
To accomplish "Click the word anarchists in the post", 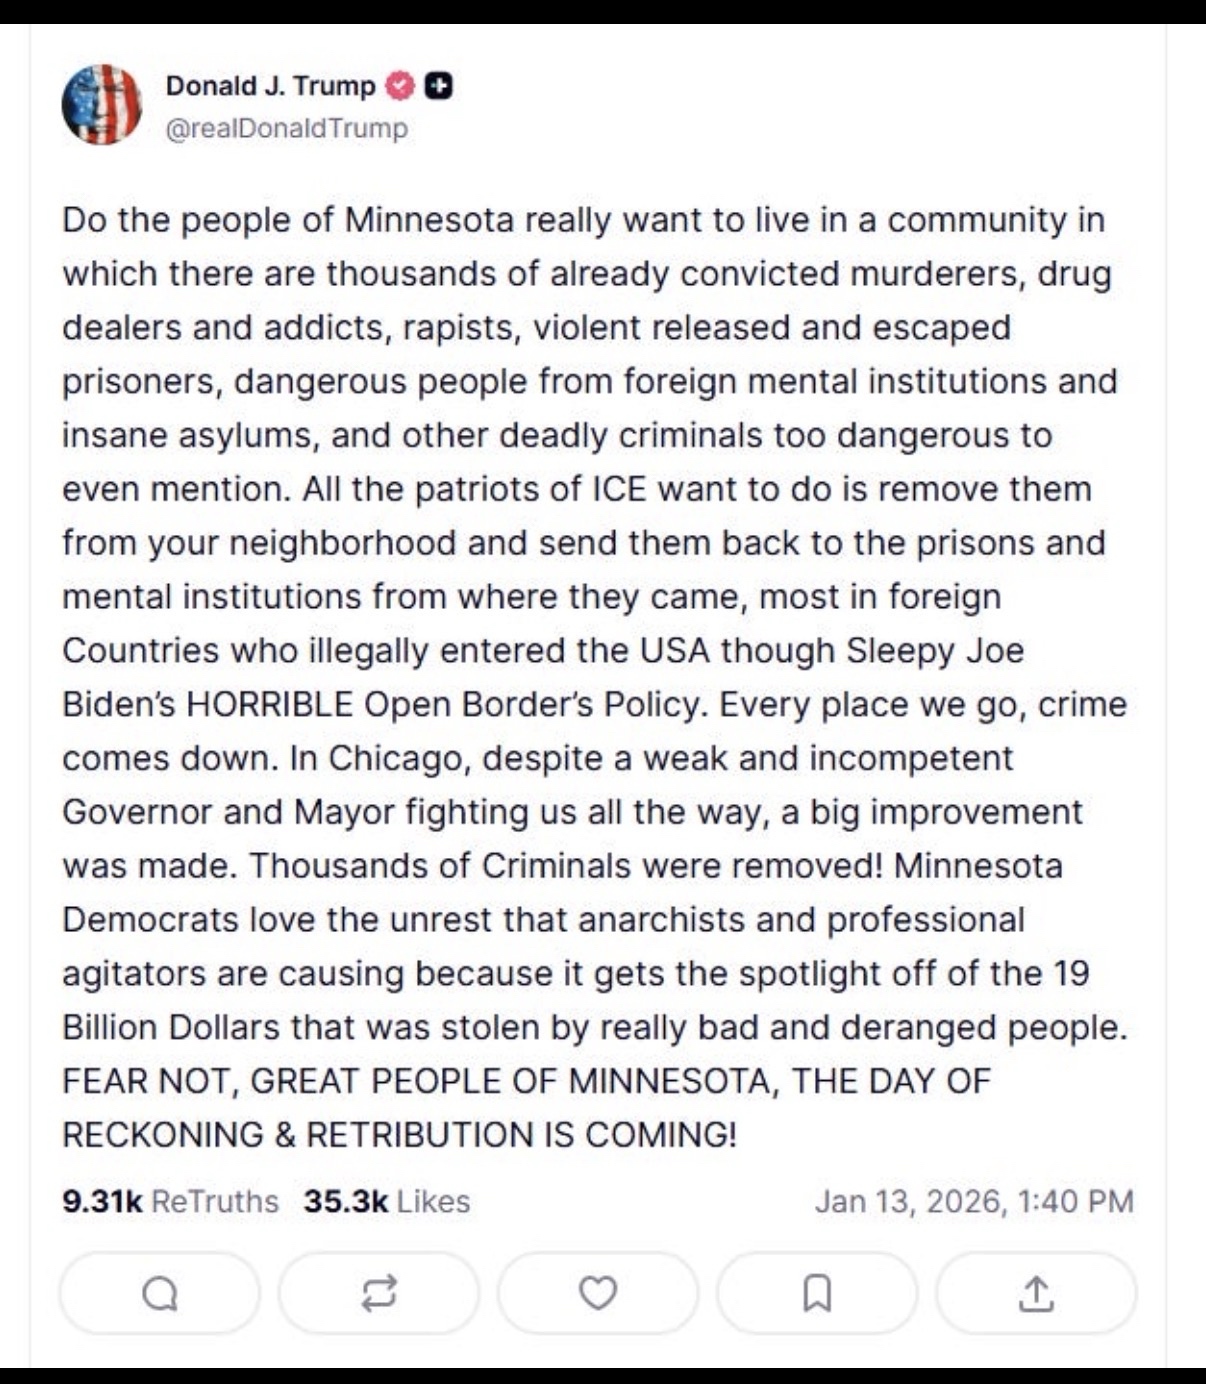I will [661, 920].
